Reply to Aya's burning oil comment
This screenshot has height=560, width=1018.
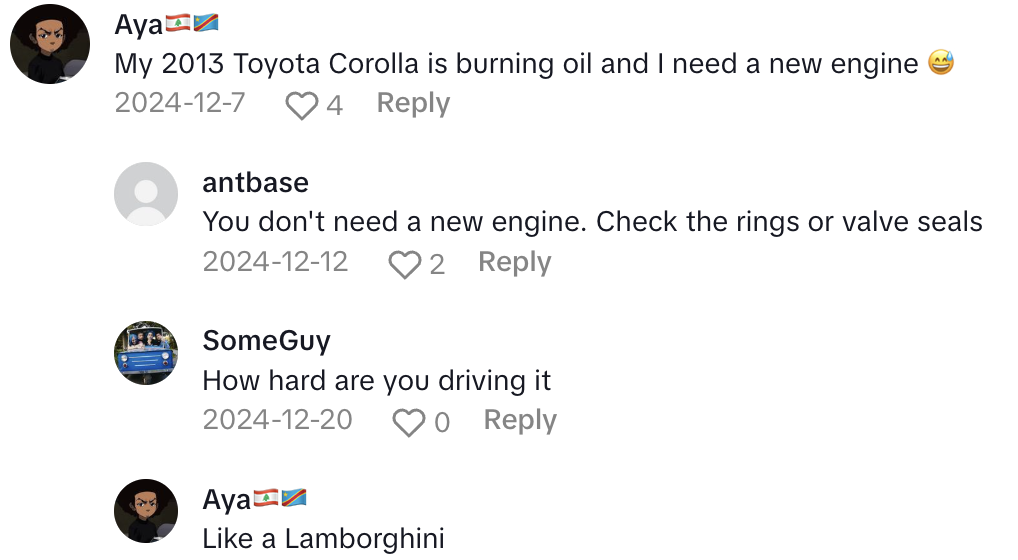(x=413, y=103)
